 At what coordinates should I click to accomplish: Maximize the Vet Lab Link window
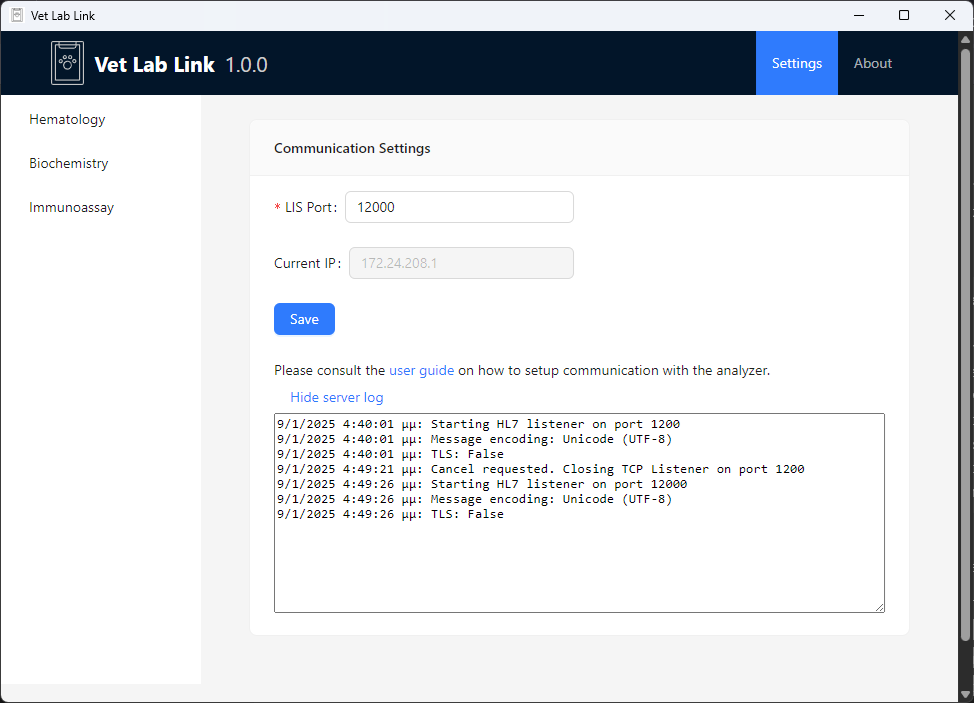(904, 15)
